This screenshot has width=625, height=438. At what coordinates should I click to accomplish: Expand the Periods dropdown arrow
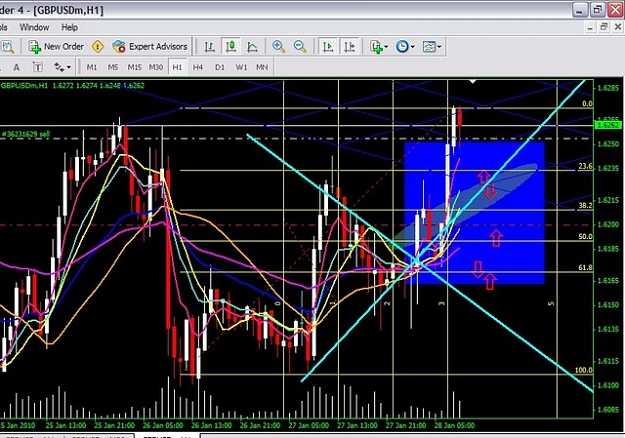(x=413, y=47)
